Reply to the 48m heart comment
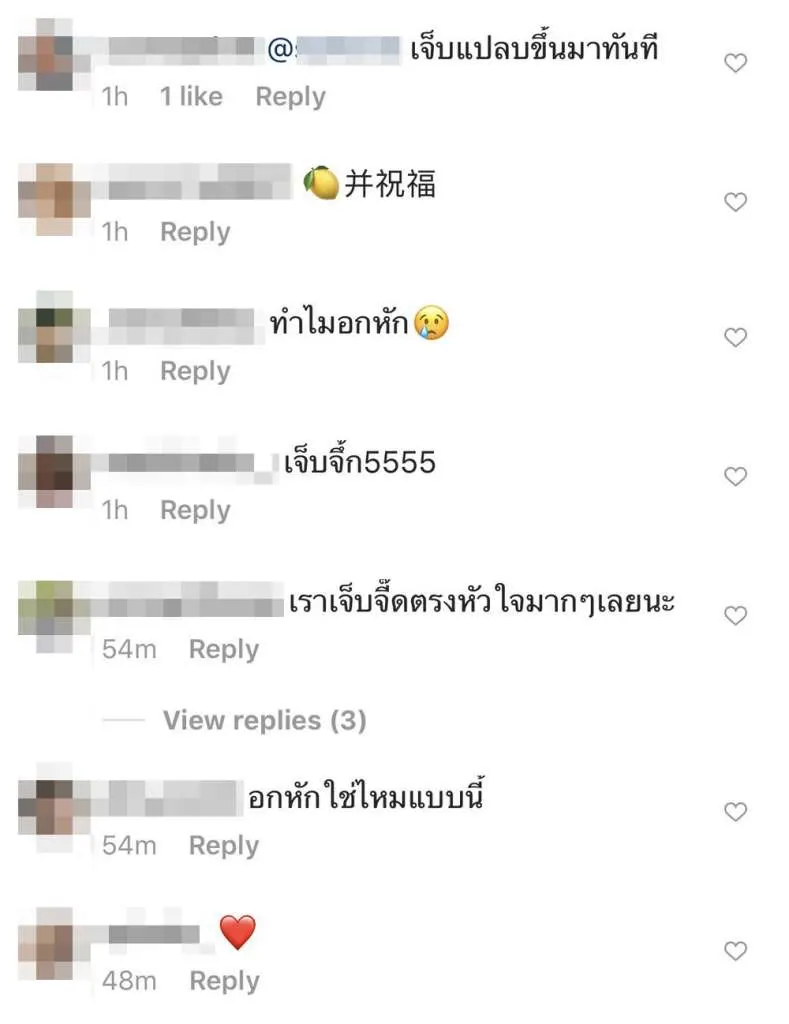This screenshot has height=1024, width=789. [225, 981]
